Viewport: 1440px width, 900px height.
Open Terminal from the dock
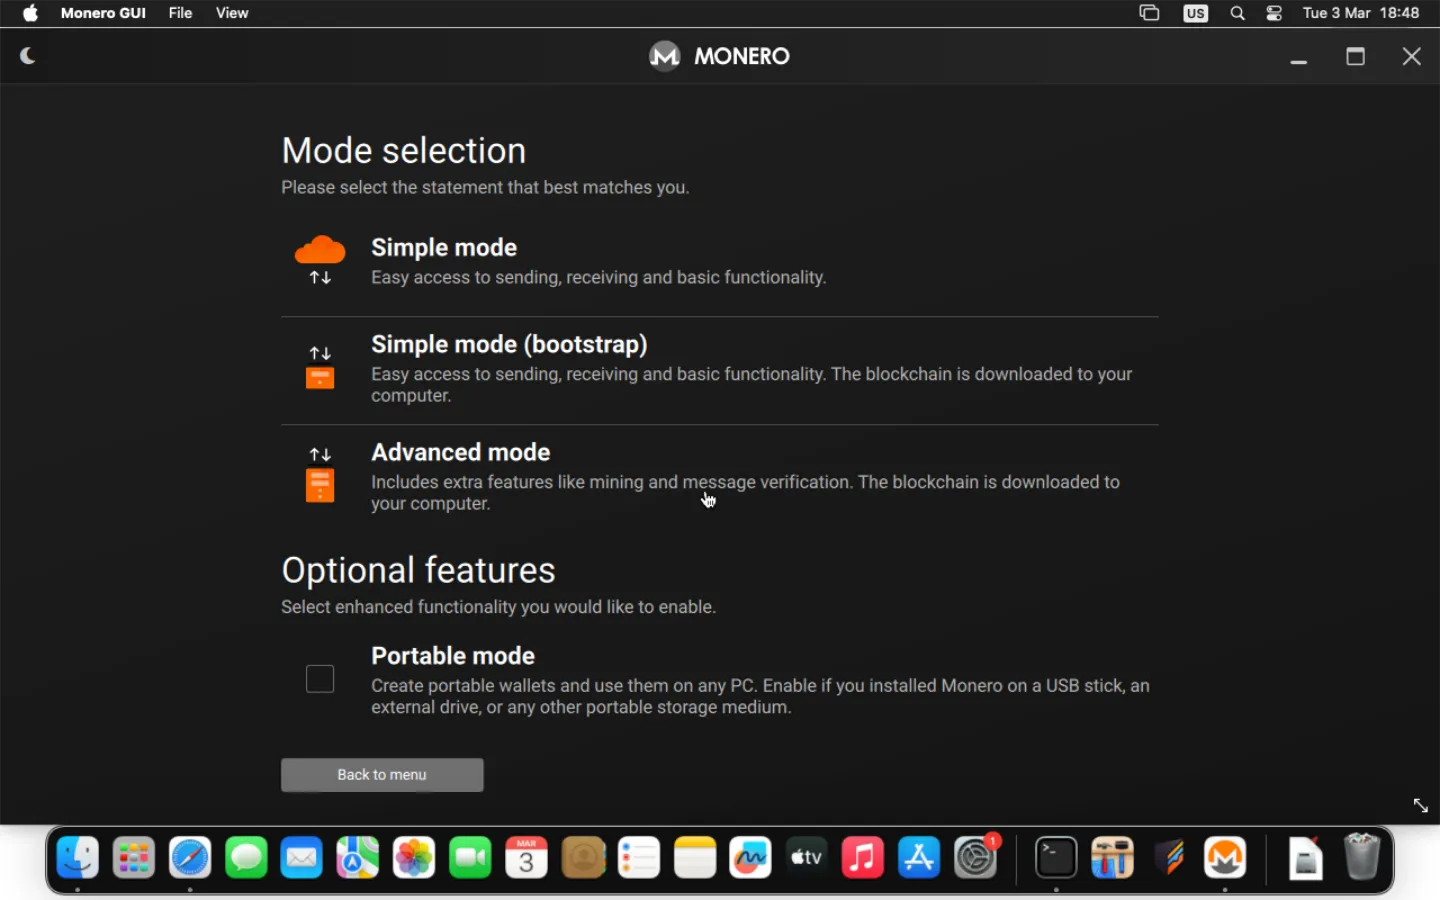[x=1056, y=858]
